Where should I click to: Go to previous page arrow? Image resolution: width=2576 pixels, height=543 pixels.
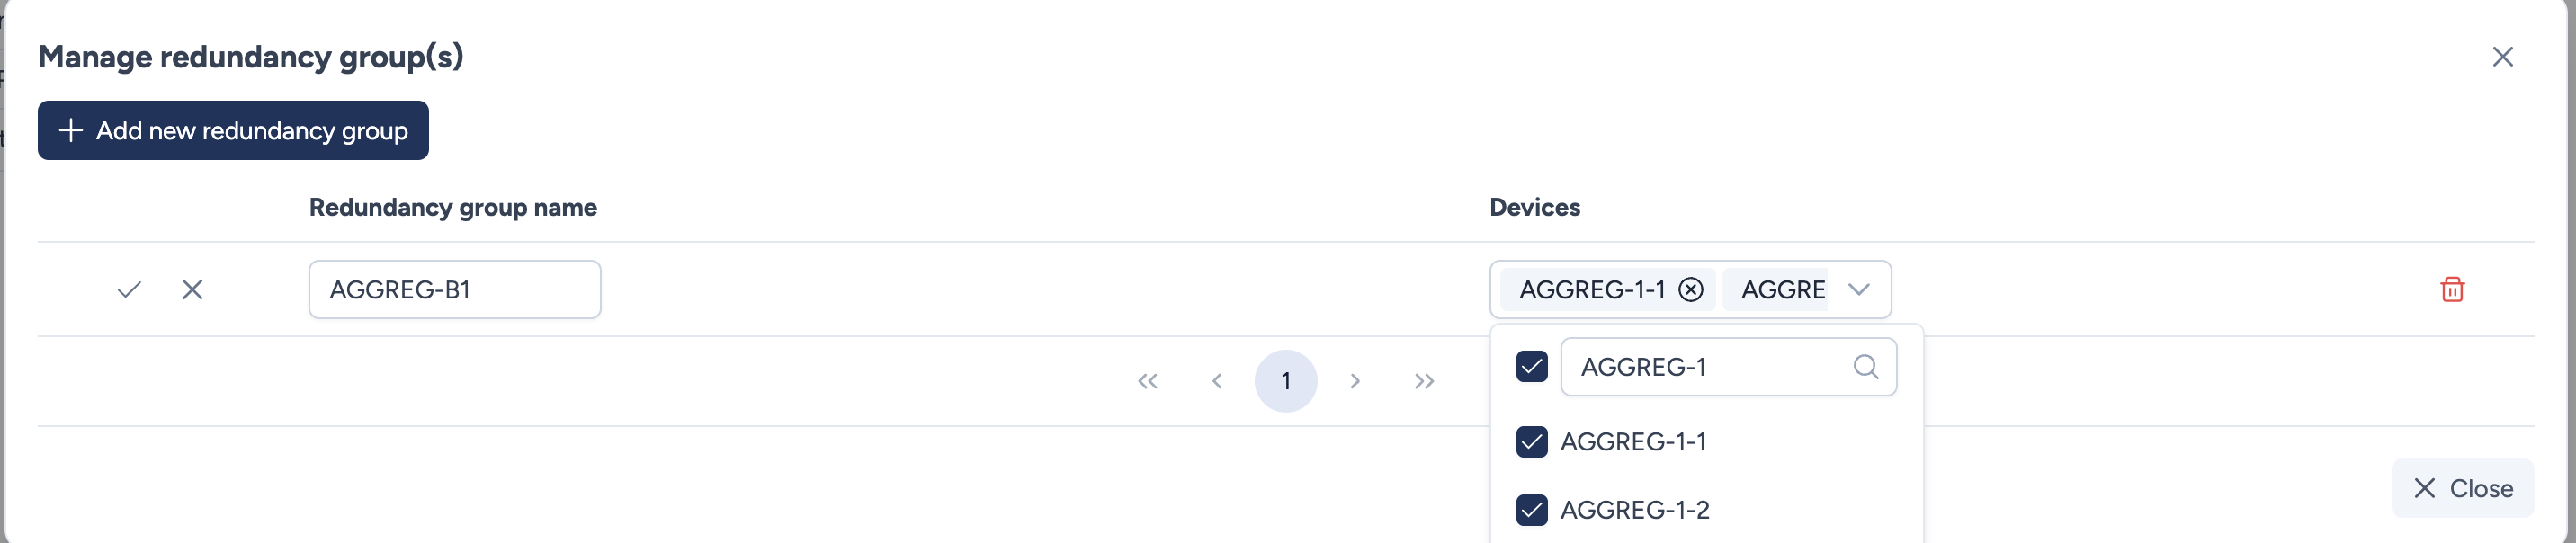point(1217,381)
